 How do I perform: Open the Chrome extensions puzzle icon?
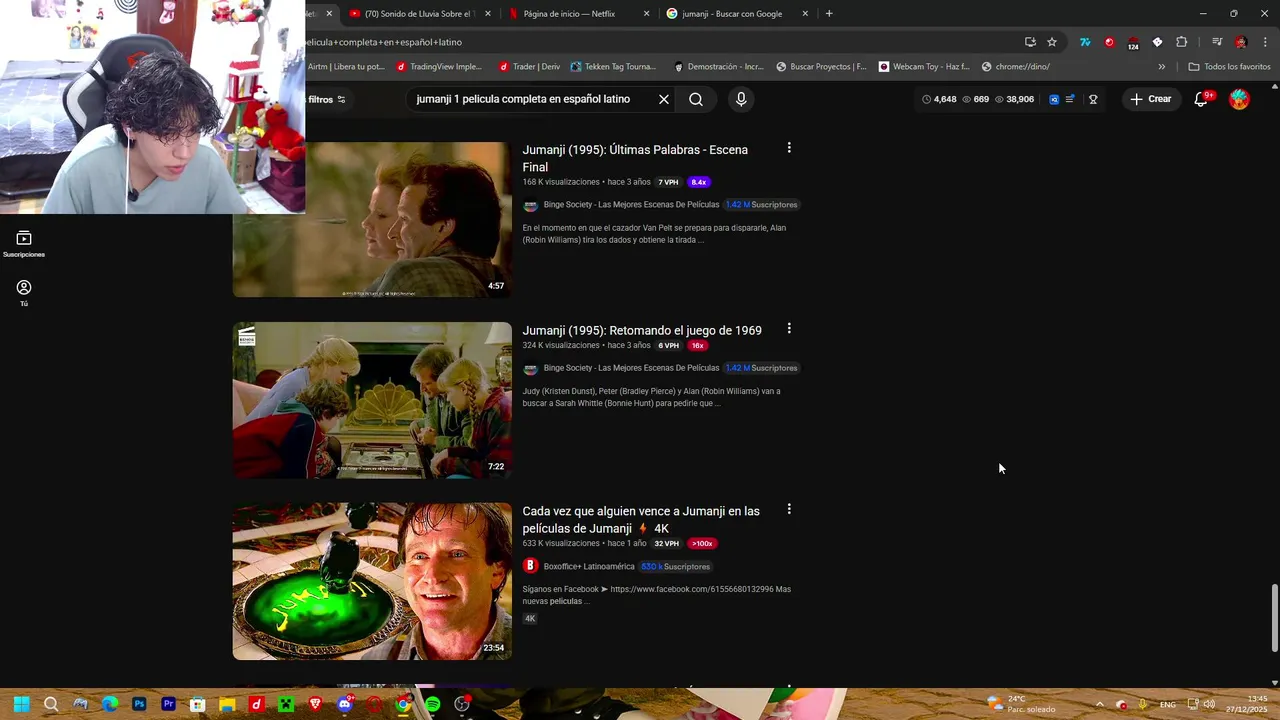click(x=1181, y=42)
